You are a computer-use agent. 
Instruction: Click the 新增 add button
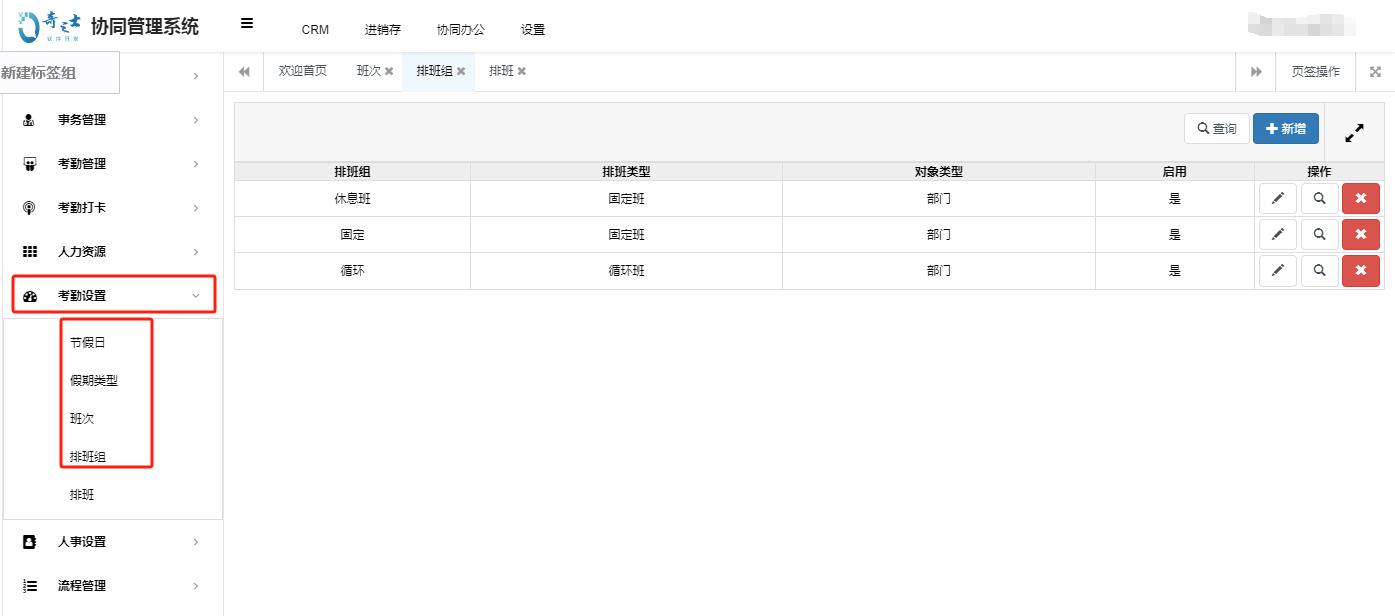pos(1285,128)
